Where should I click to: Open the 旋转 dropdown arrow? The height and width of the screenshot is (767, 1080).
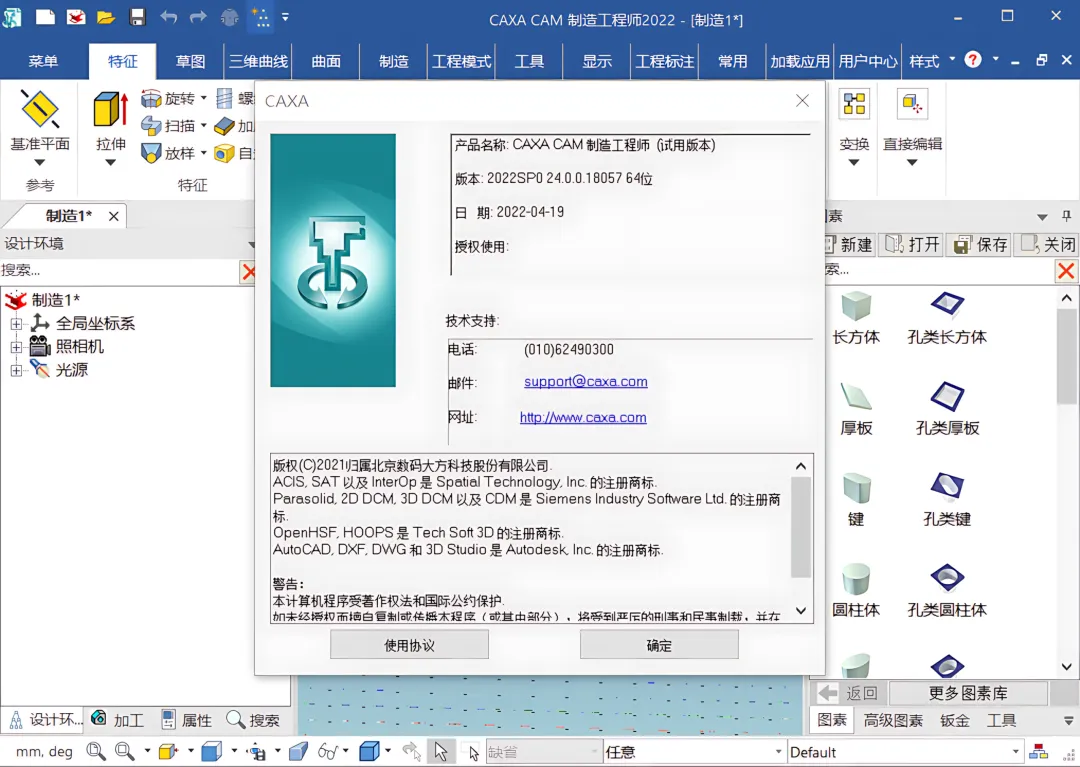coord(204,99)
